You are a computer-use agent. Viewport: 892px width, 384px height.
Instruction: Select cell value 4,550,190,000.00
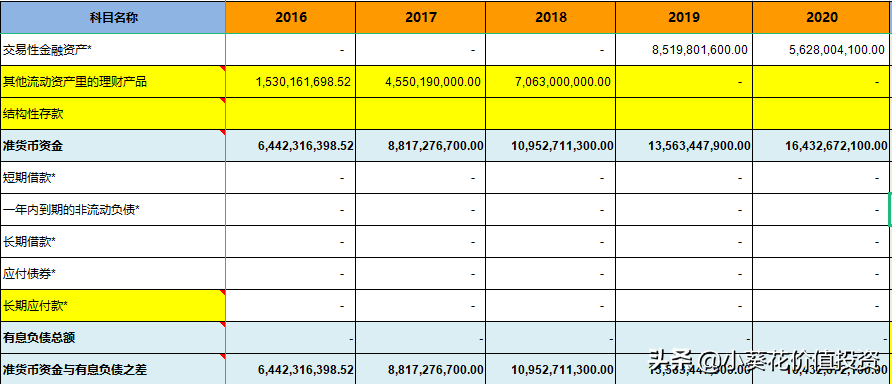click(x=433, y=82)
